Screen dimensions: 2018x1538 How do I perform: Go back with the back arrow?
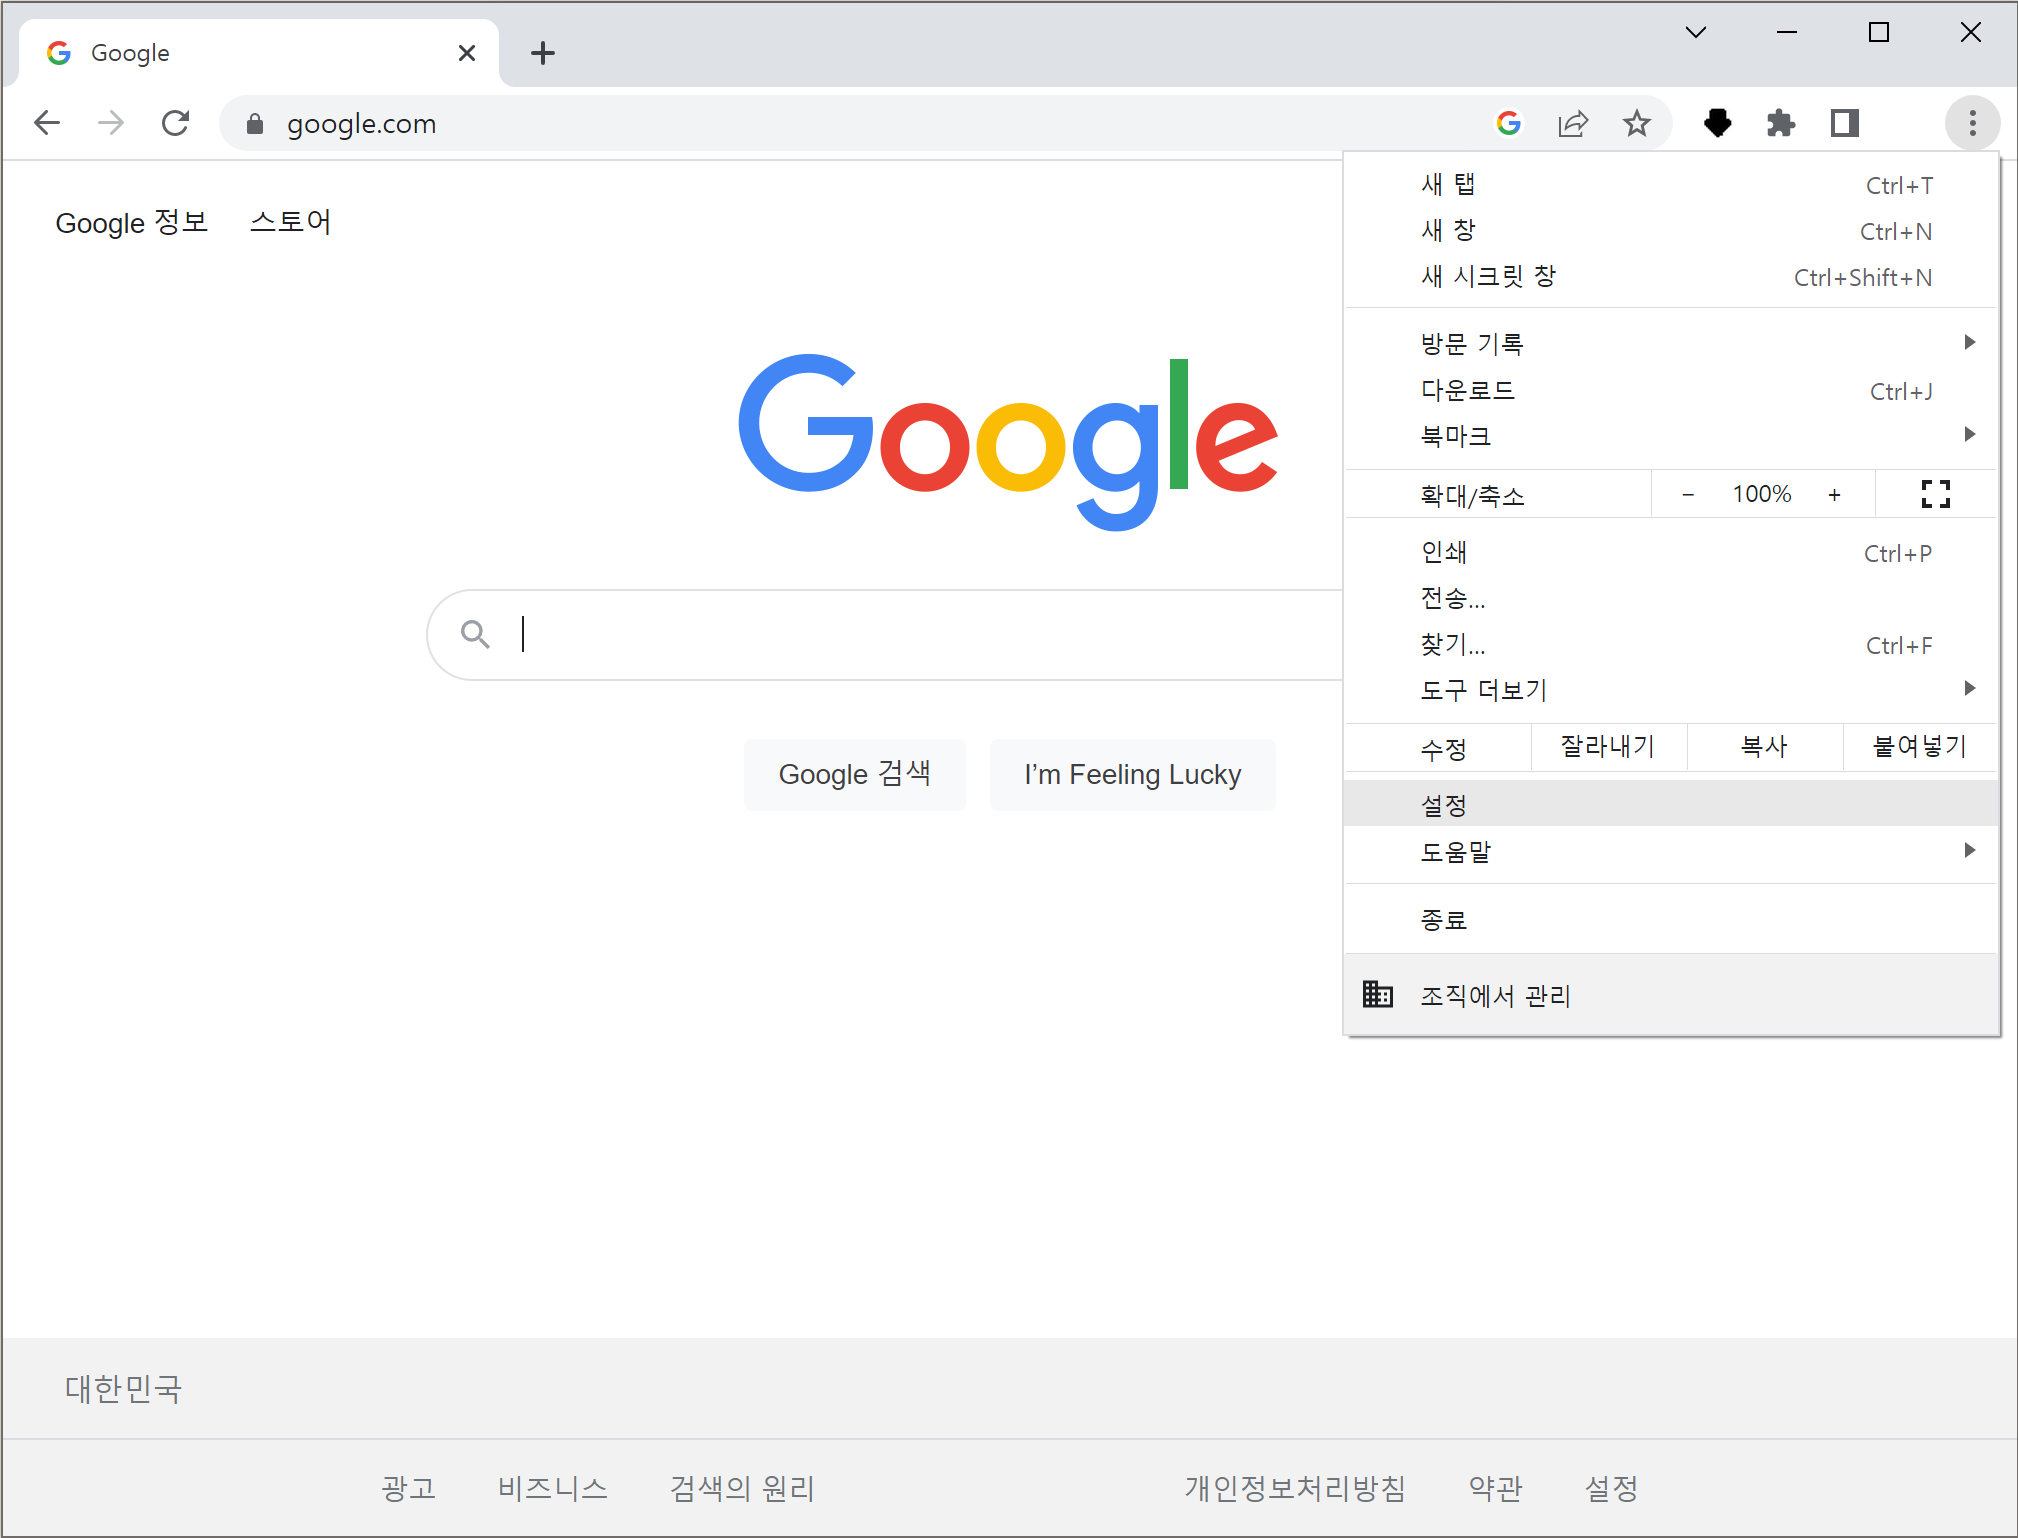click(x=47, y=123)
